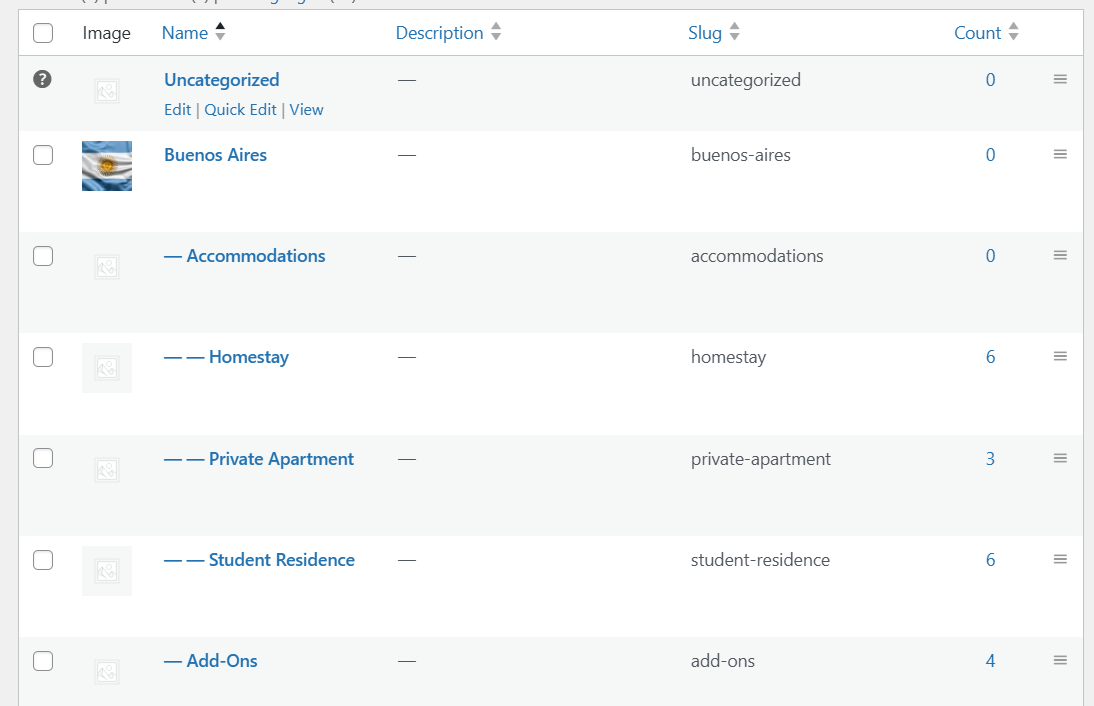Click the drag handle for Buenos Aires row
This screenshot has height=706, width=1094.
pos(1060,155)
